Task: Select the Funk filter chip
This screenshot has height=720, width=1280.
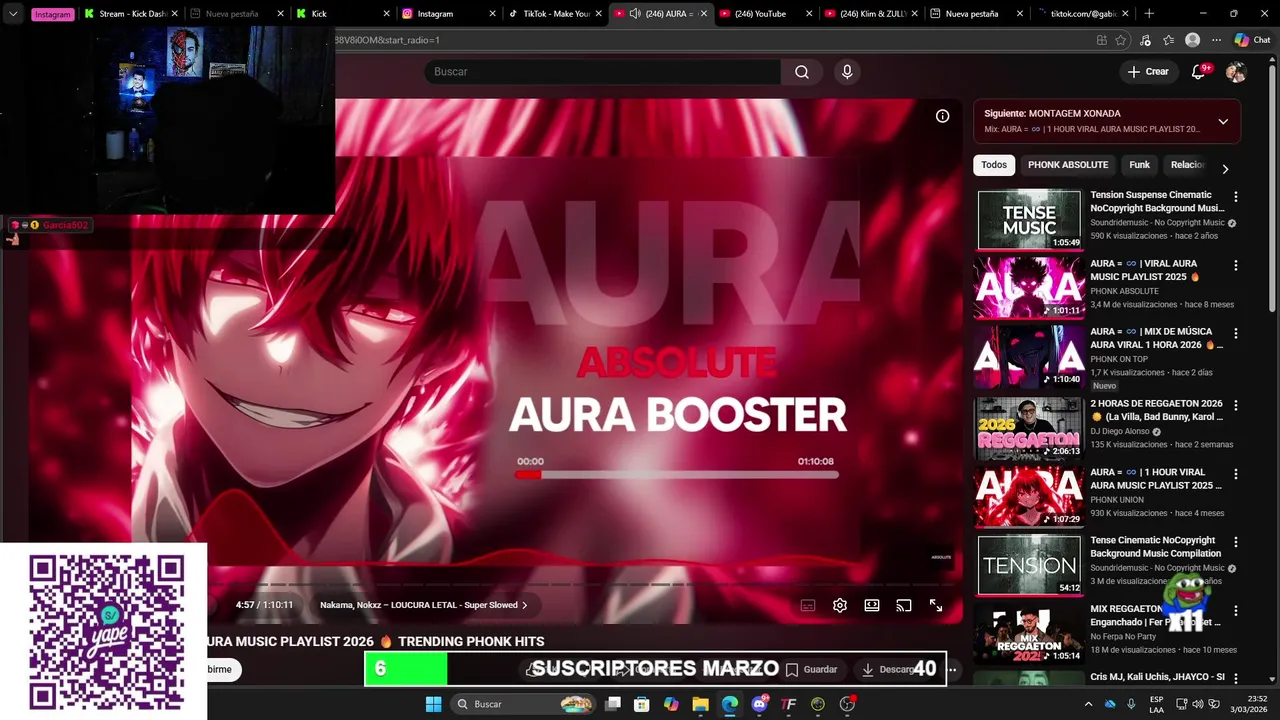Action: coord(1140,165)
